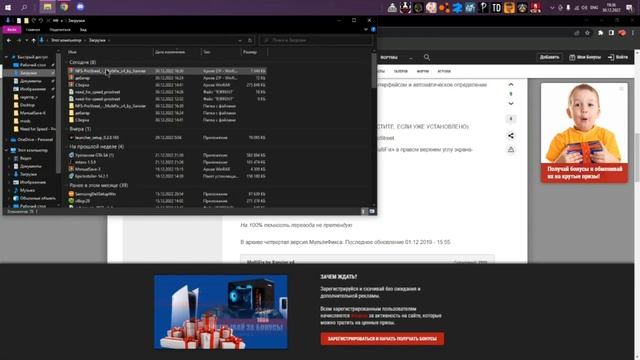Open the website search magnifier
The image size is (640, 360).
427,58
